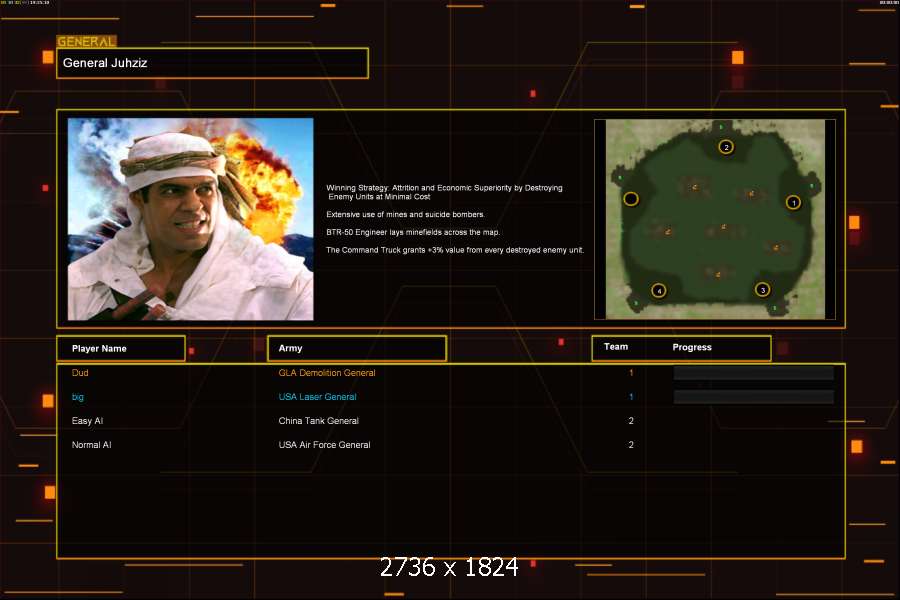This screenshot has height=600, width=900.
Task: Click the Easy AI player entry
Action: 88,421
